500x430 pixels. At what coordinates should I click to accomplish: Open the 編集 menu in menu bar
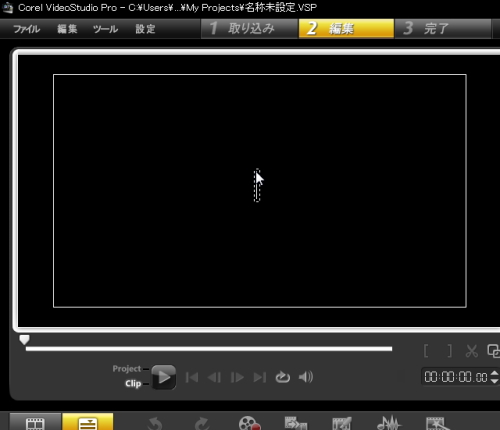pyautogui.click(x=67, y=29)
